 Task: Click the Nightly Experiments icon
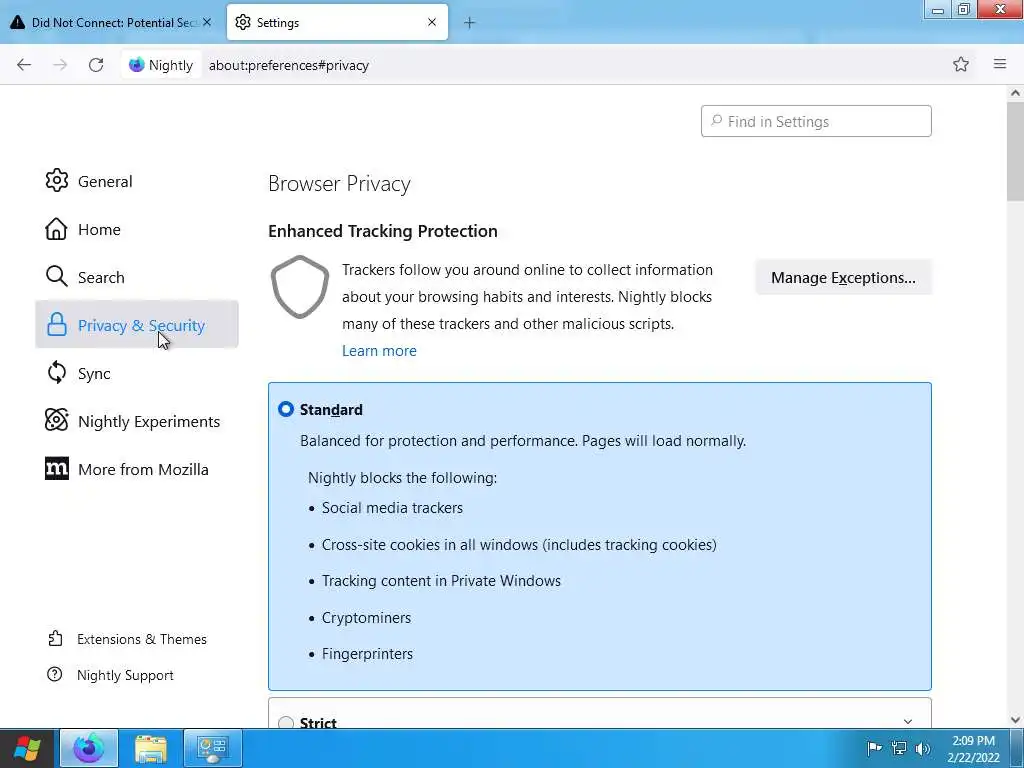tap(57, 421)
